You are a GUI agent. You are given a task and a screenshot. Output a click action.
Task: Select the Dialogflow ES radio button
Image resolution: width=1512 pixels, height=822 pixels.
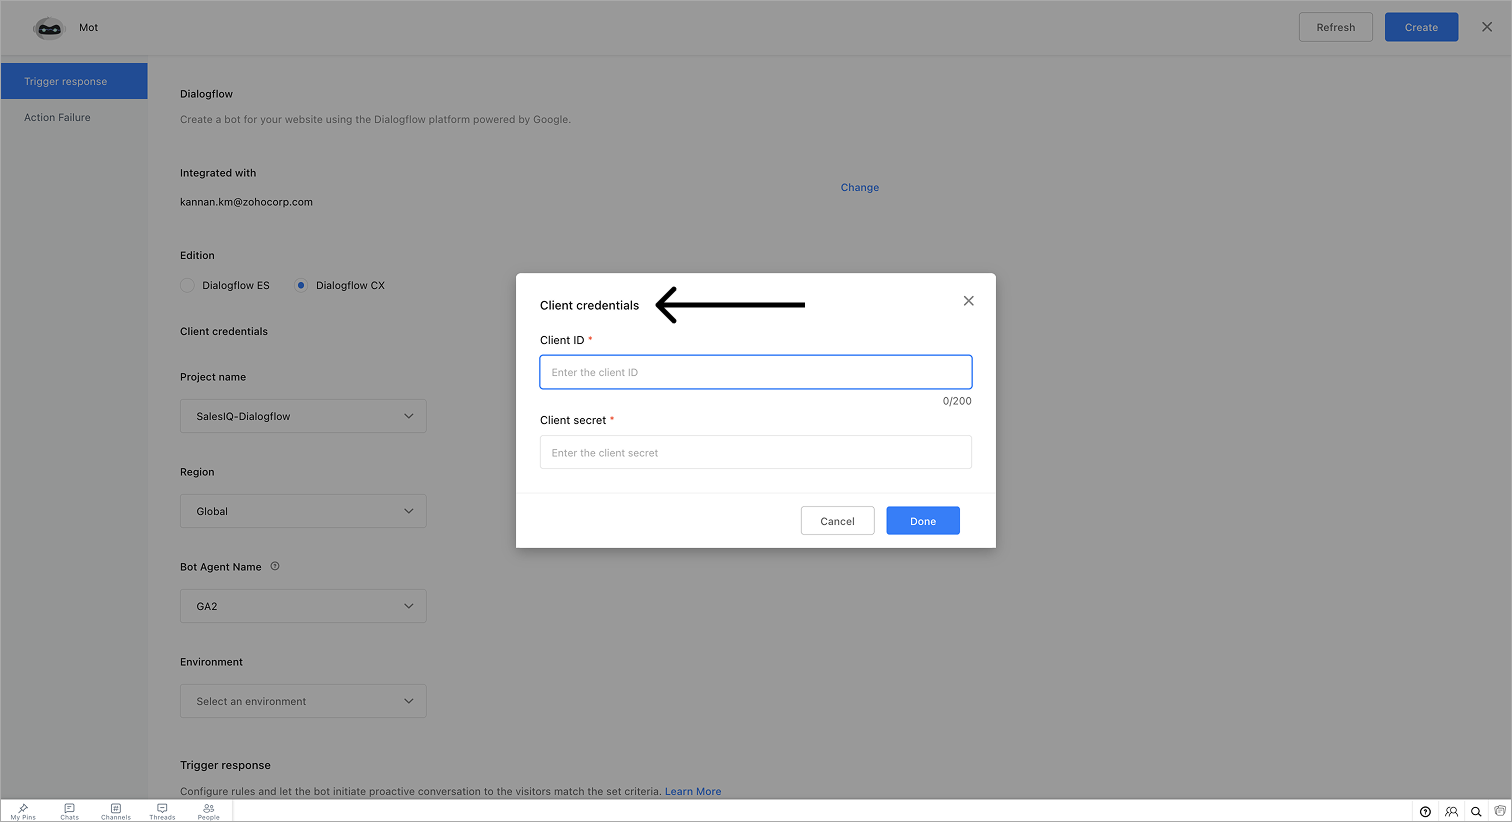[187, 285]
